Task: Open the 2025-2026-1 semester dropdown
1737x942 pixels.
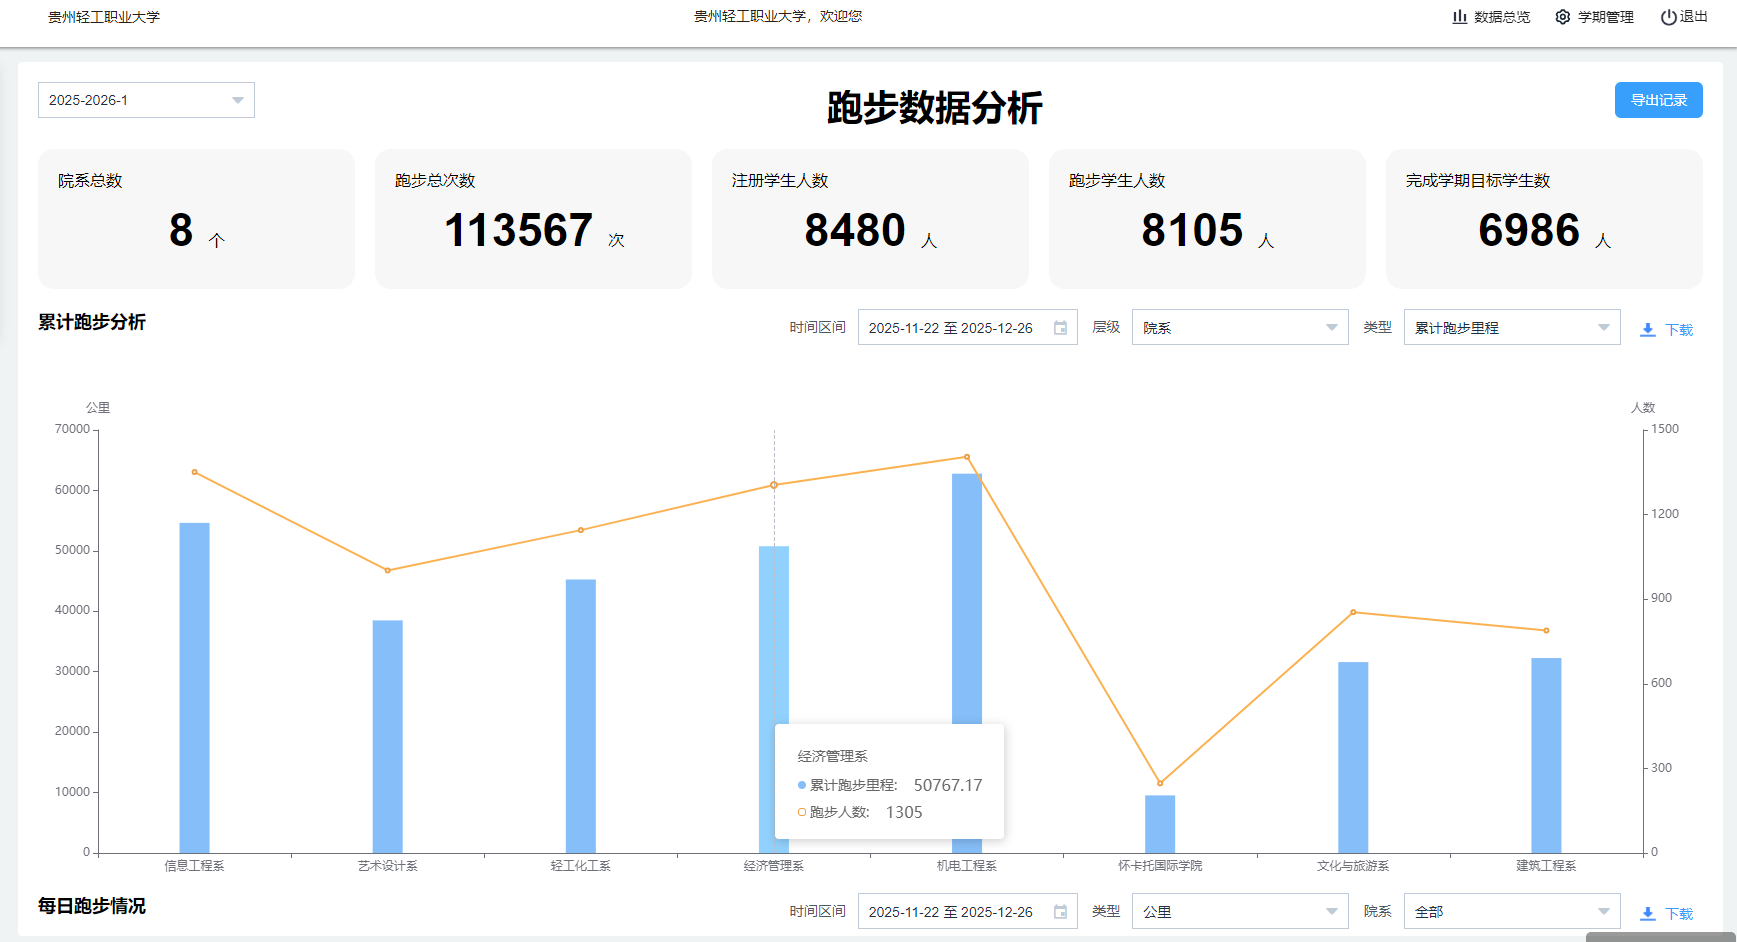Action: pyautogui.click(x=146, y=100)
